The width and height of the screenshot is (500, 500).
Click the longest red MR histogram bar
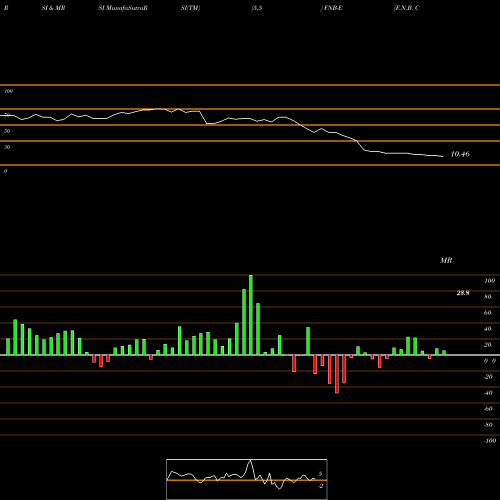tap(337, 374)
